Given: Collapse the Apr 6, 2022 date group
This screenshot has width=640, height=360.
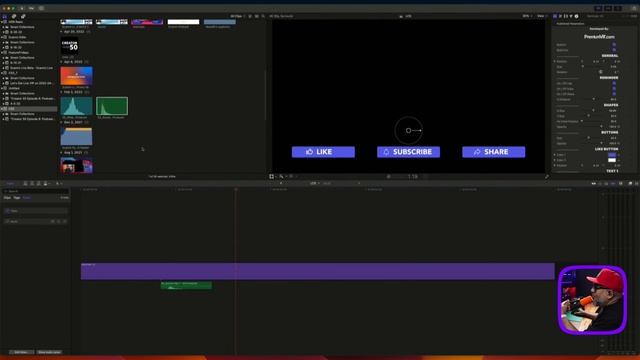Looking at the screenshot, I should pyautogui.click(x=62, y=62).
